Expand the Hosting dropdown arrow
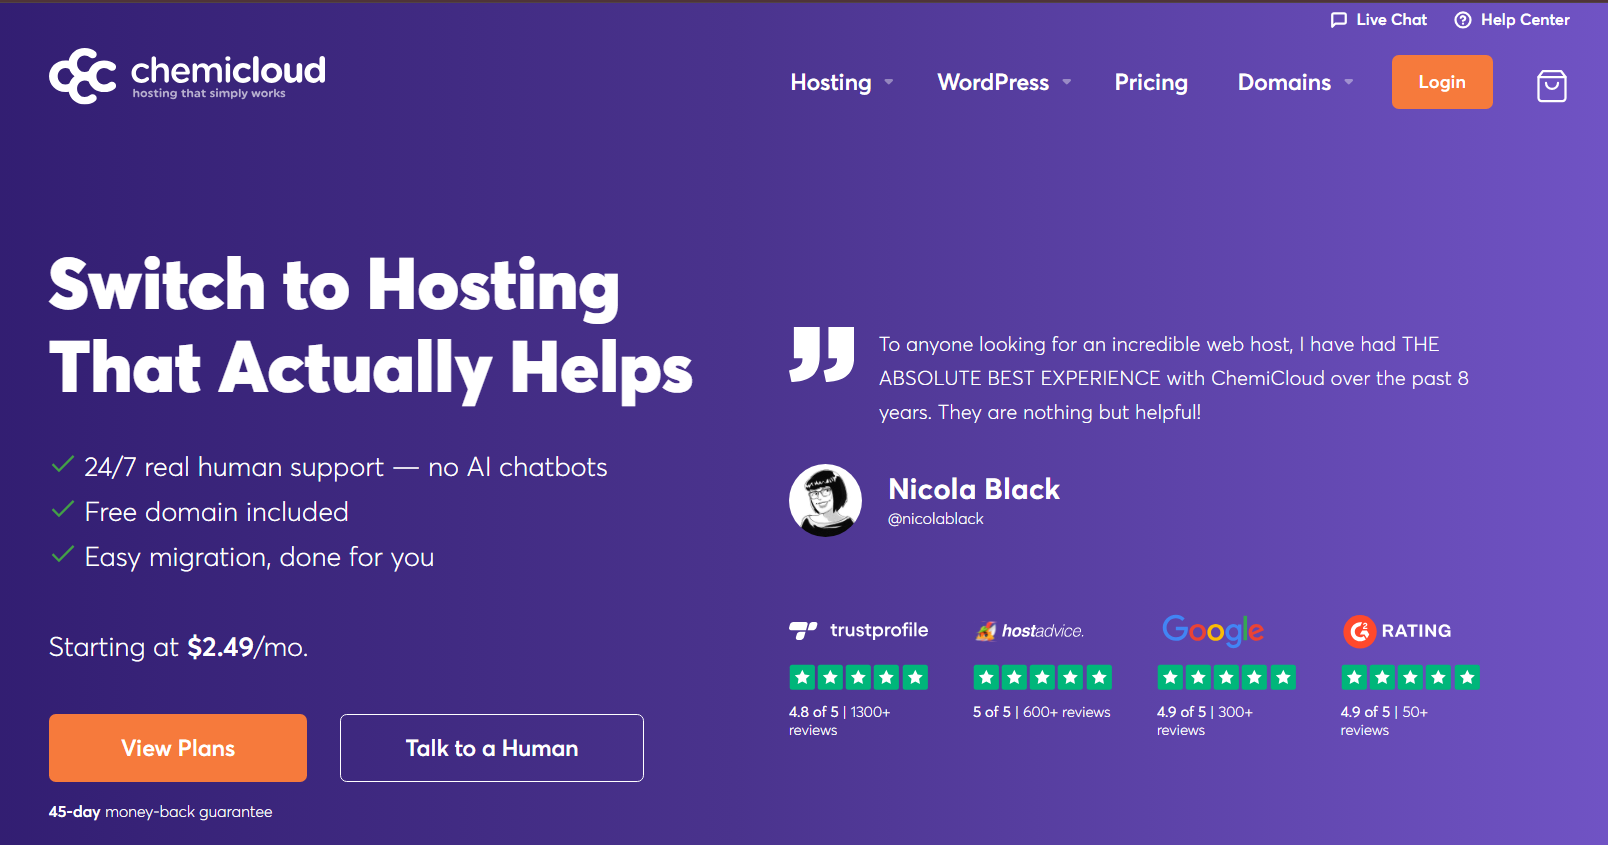Screen dimensions: 1608x845 pos(889,82)
